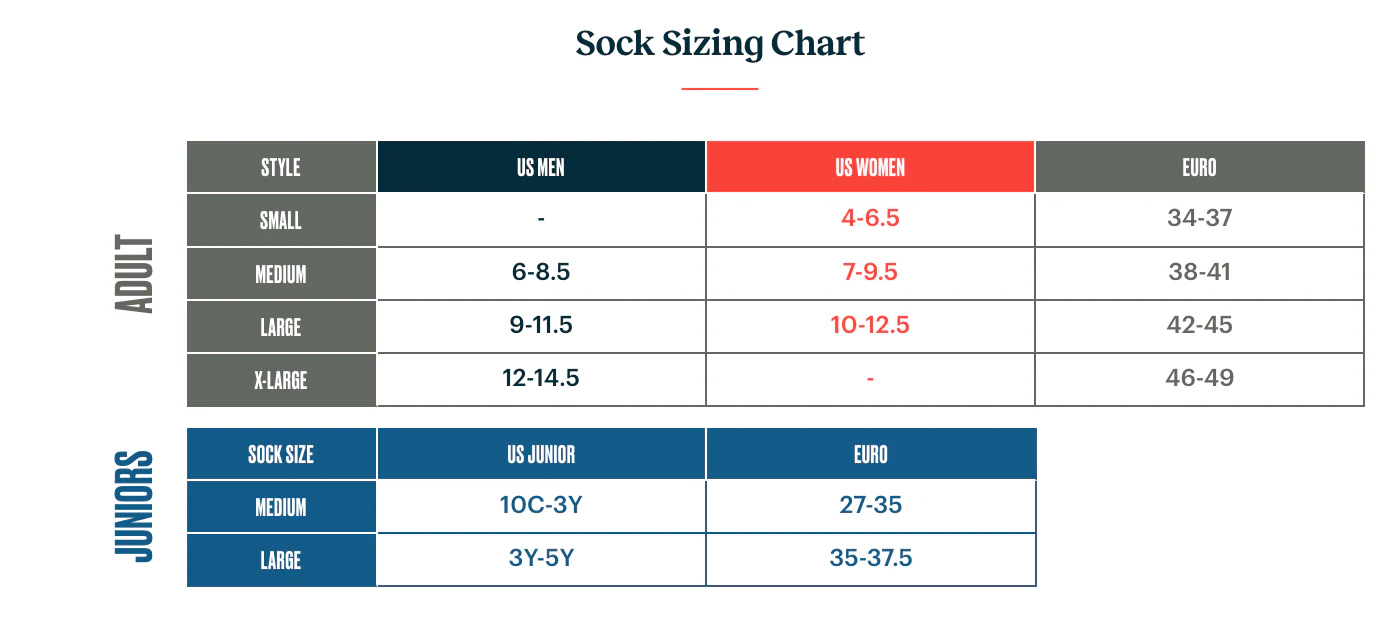Image resolution: width=1390 pixels, height=625 pixels.
Task: Click the vertical JUNIORS section label
Action: 136,507
